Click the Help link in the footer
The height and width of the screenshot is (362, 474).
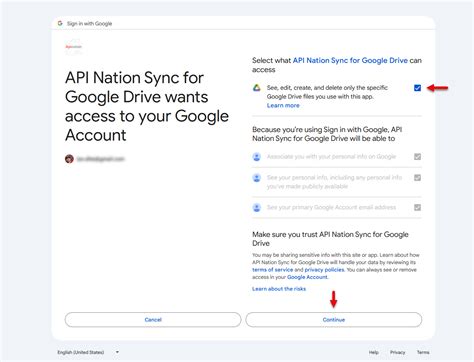[374, 352]
